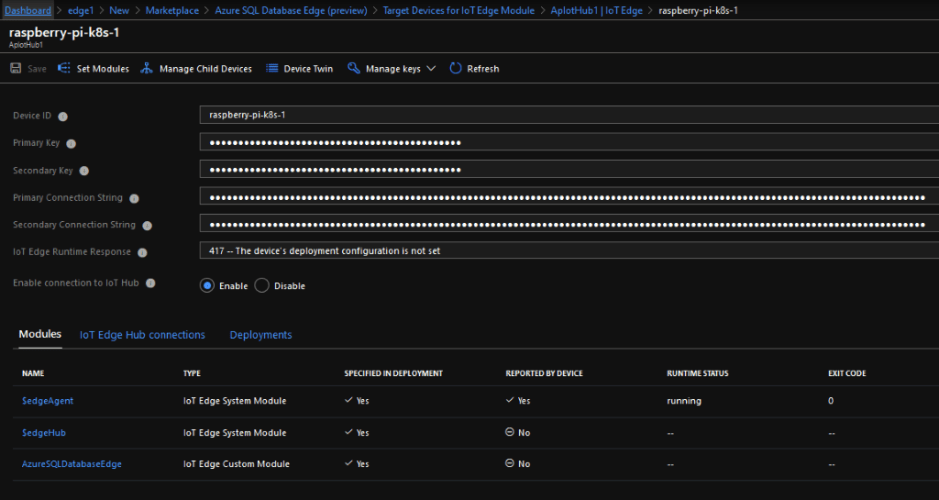Click the Manage Child Devices icon
The image size is (939, 500).
click(147, 69)
